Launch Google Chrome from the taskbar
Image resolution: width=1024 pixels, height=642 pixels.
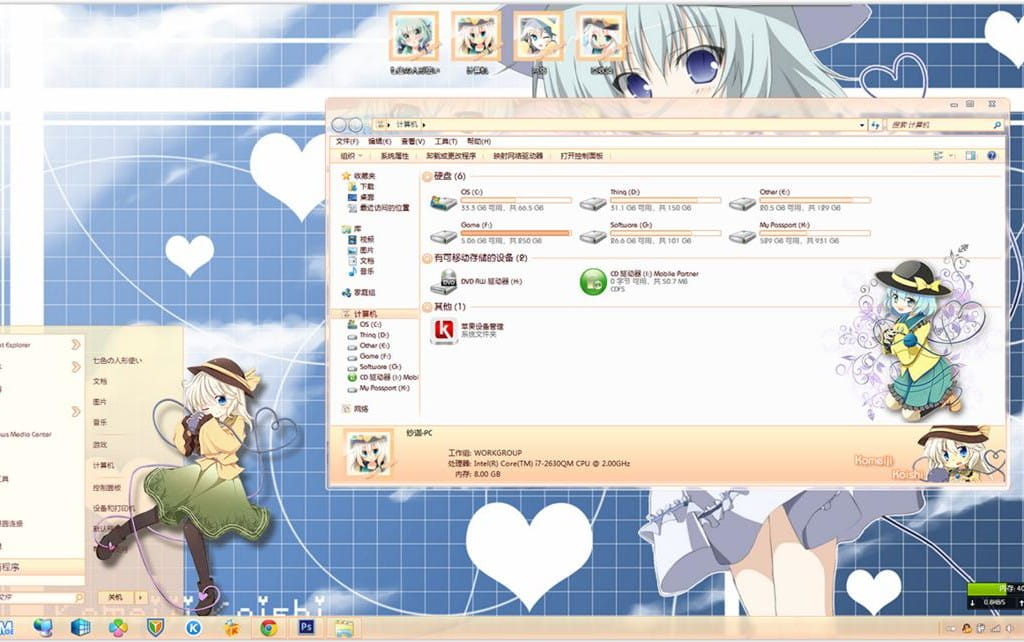click(x=267, y=628)
